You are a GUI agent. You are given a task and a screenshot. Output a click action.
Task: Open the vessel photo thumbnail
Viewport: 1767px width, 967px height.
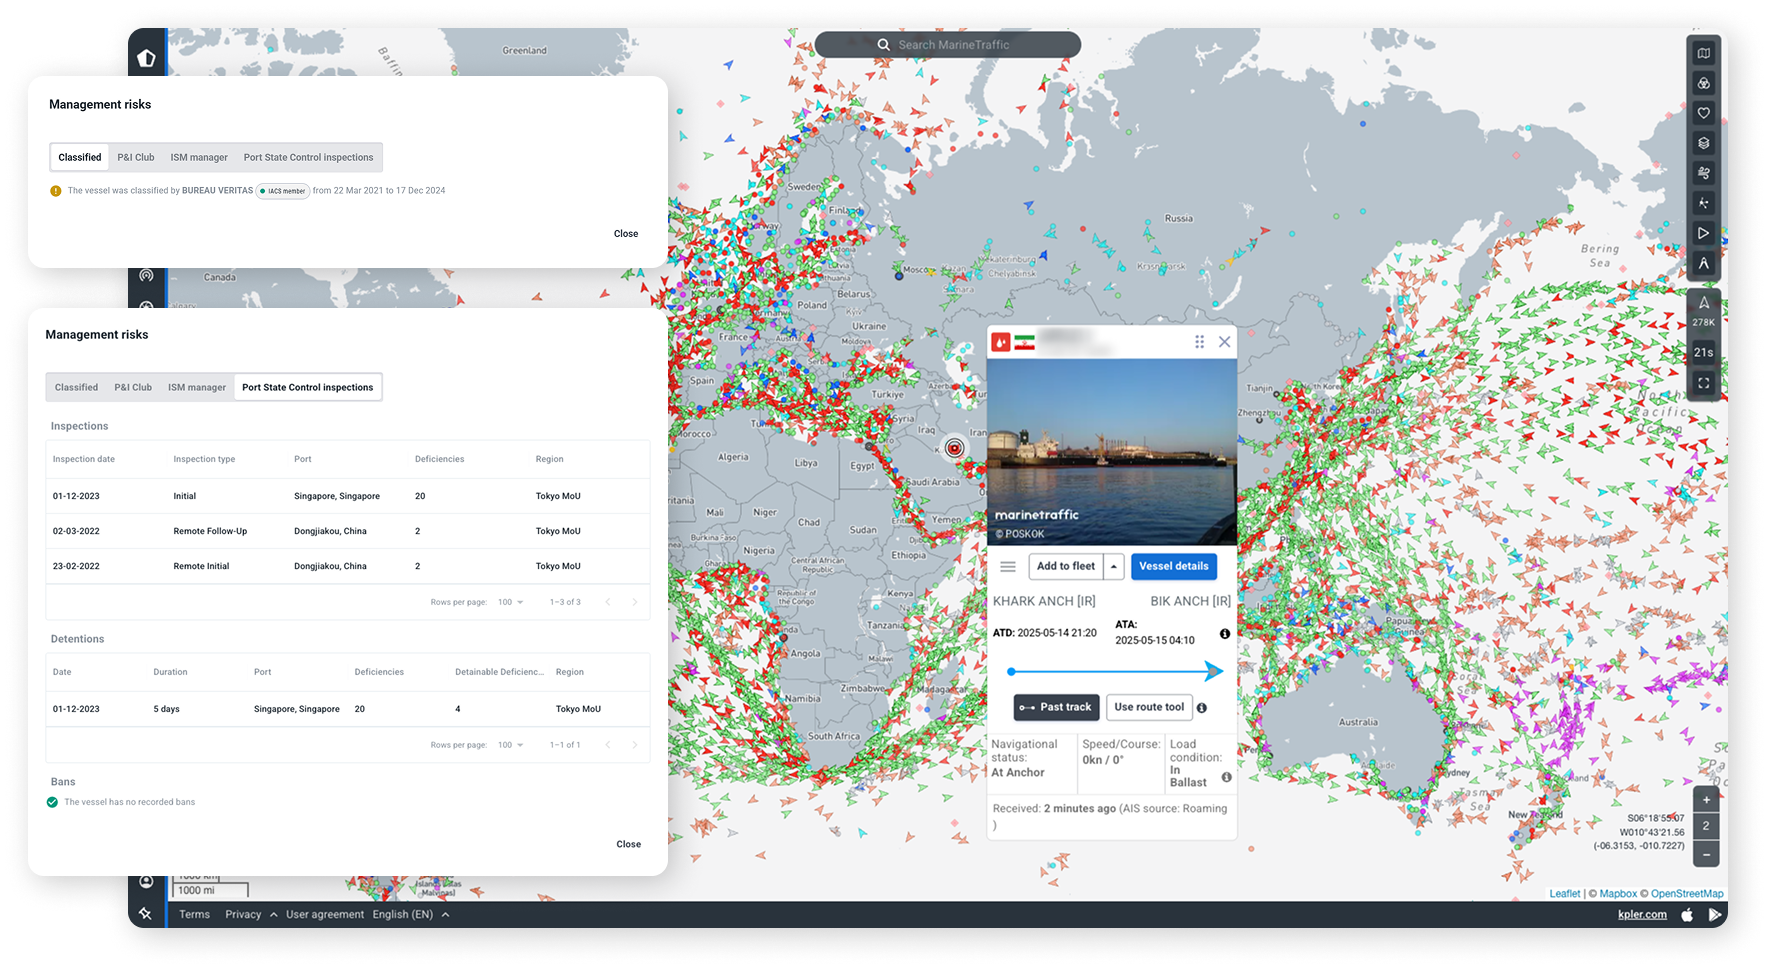[x=1112, y=452]
